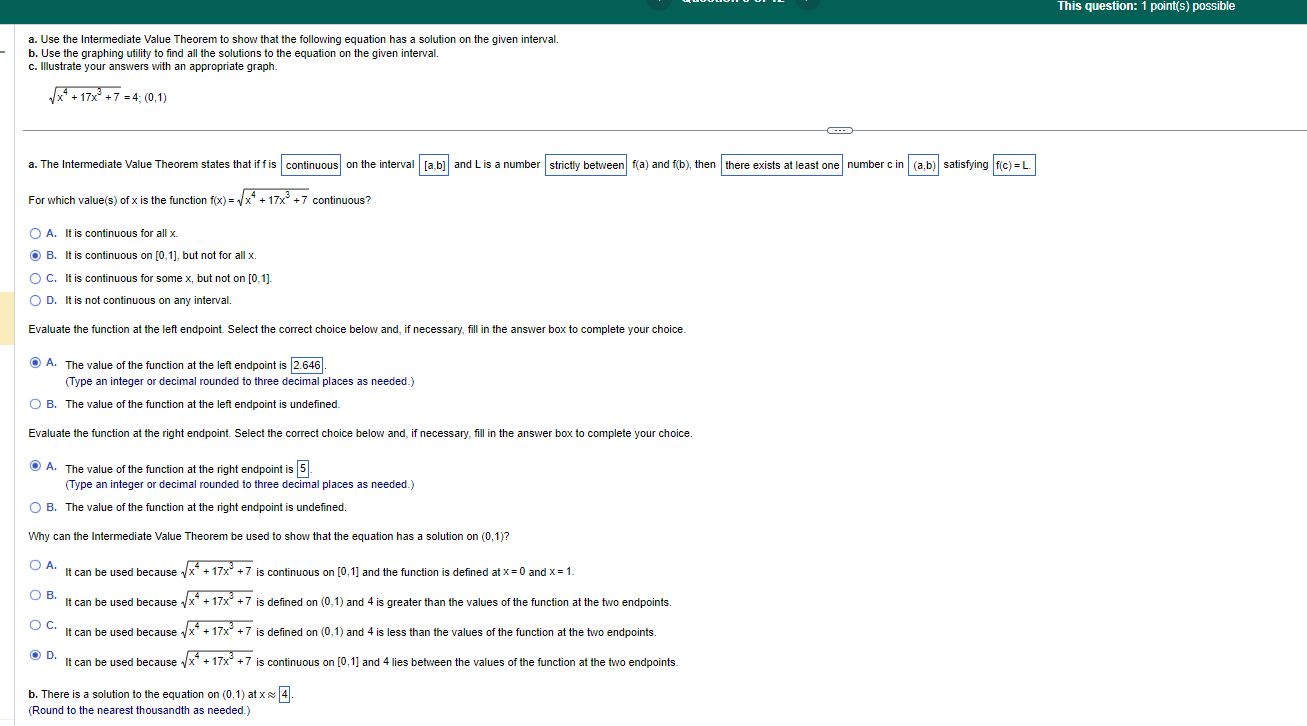This screenshot has height=726, width=1307.
Task: Click the Question counter in the top bar
Action: click(733, 4)
